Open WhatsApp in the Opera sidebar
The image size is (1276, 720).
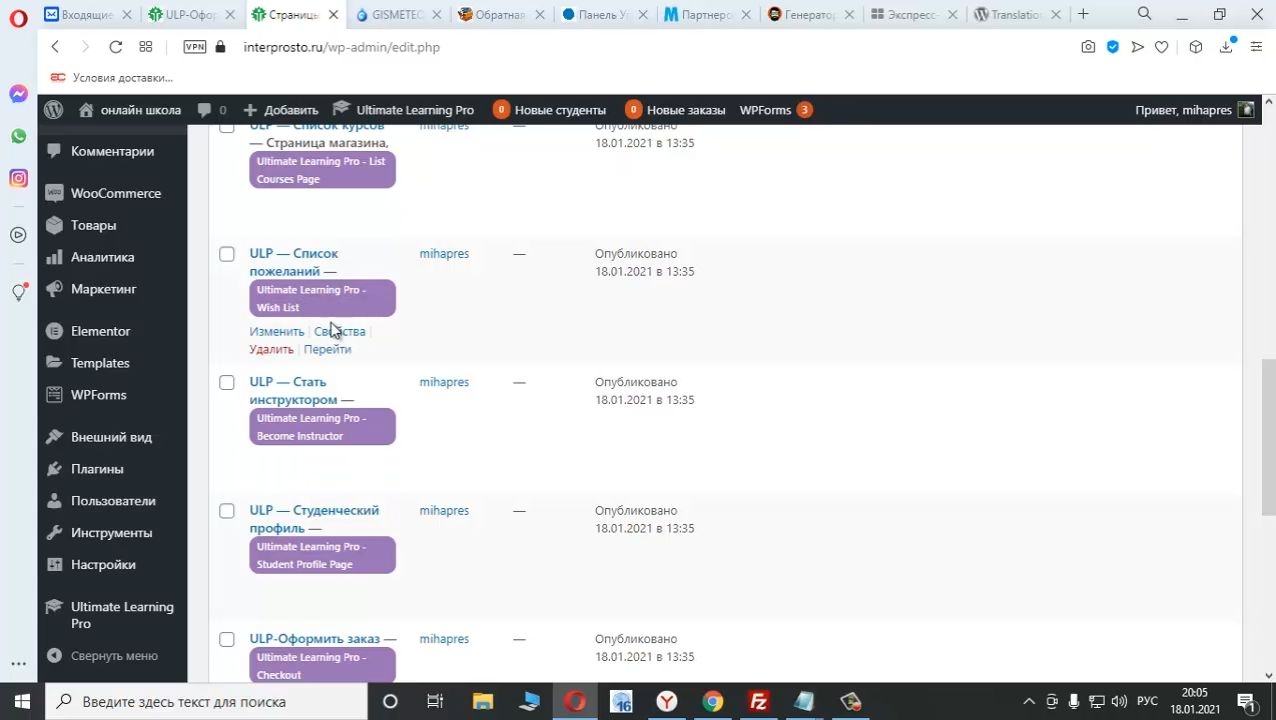[18, 136]
